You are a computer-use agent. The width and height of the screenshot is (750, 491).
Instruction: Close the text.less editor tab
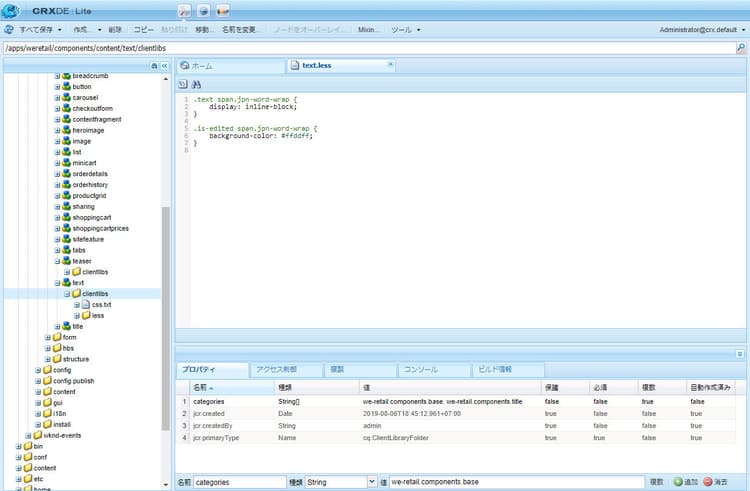click(x=390, y=65)
